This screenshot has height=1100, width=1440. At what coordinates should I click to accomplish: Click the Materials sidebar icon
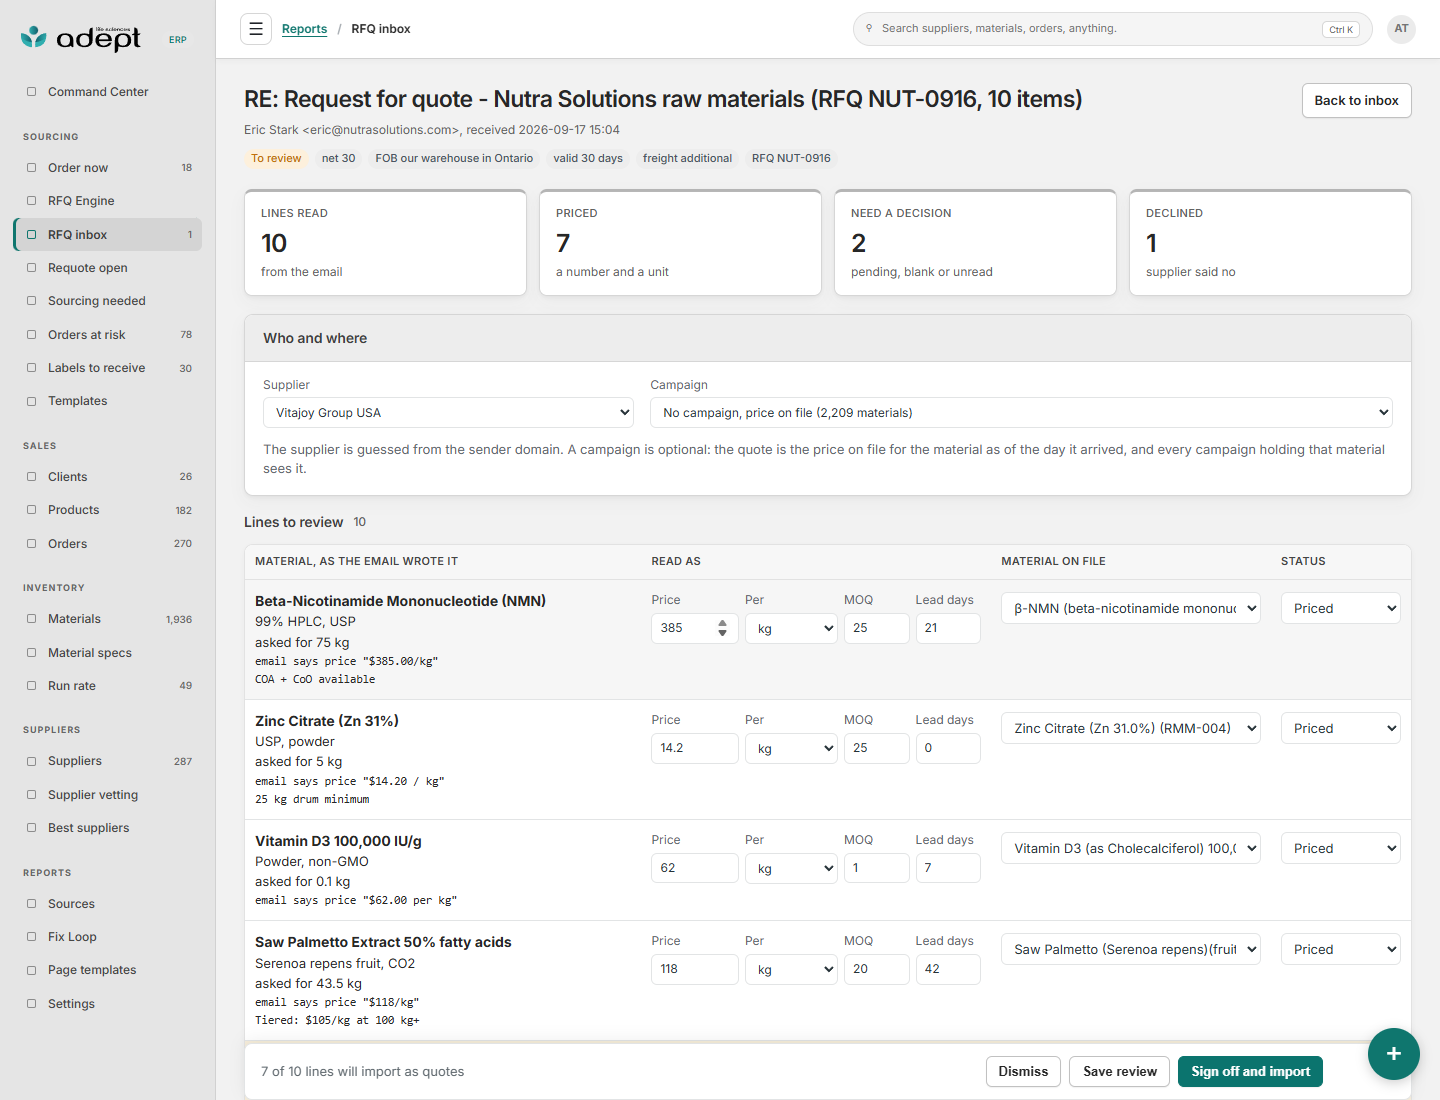click(32, 619)
